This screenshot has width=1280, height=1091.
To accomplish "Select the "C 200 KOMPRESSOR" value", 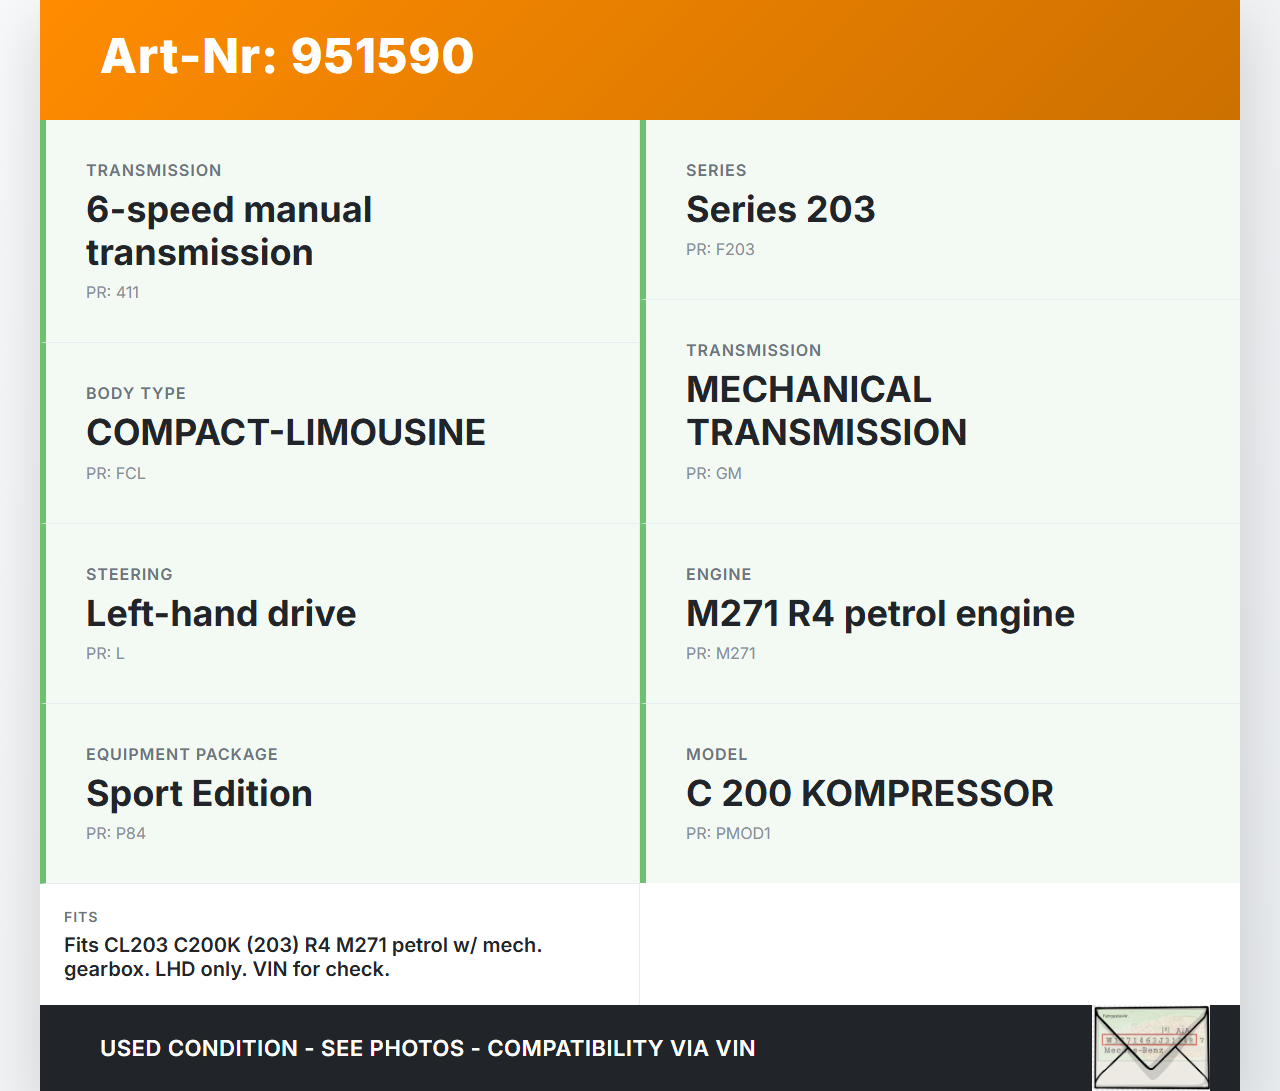I will [x=869, y=794].
